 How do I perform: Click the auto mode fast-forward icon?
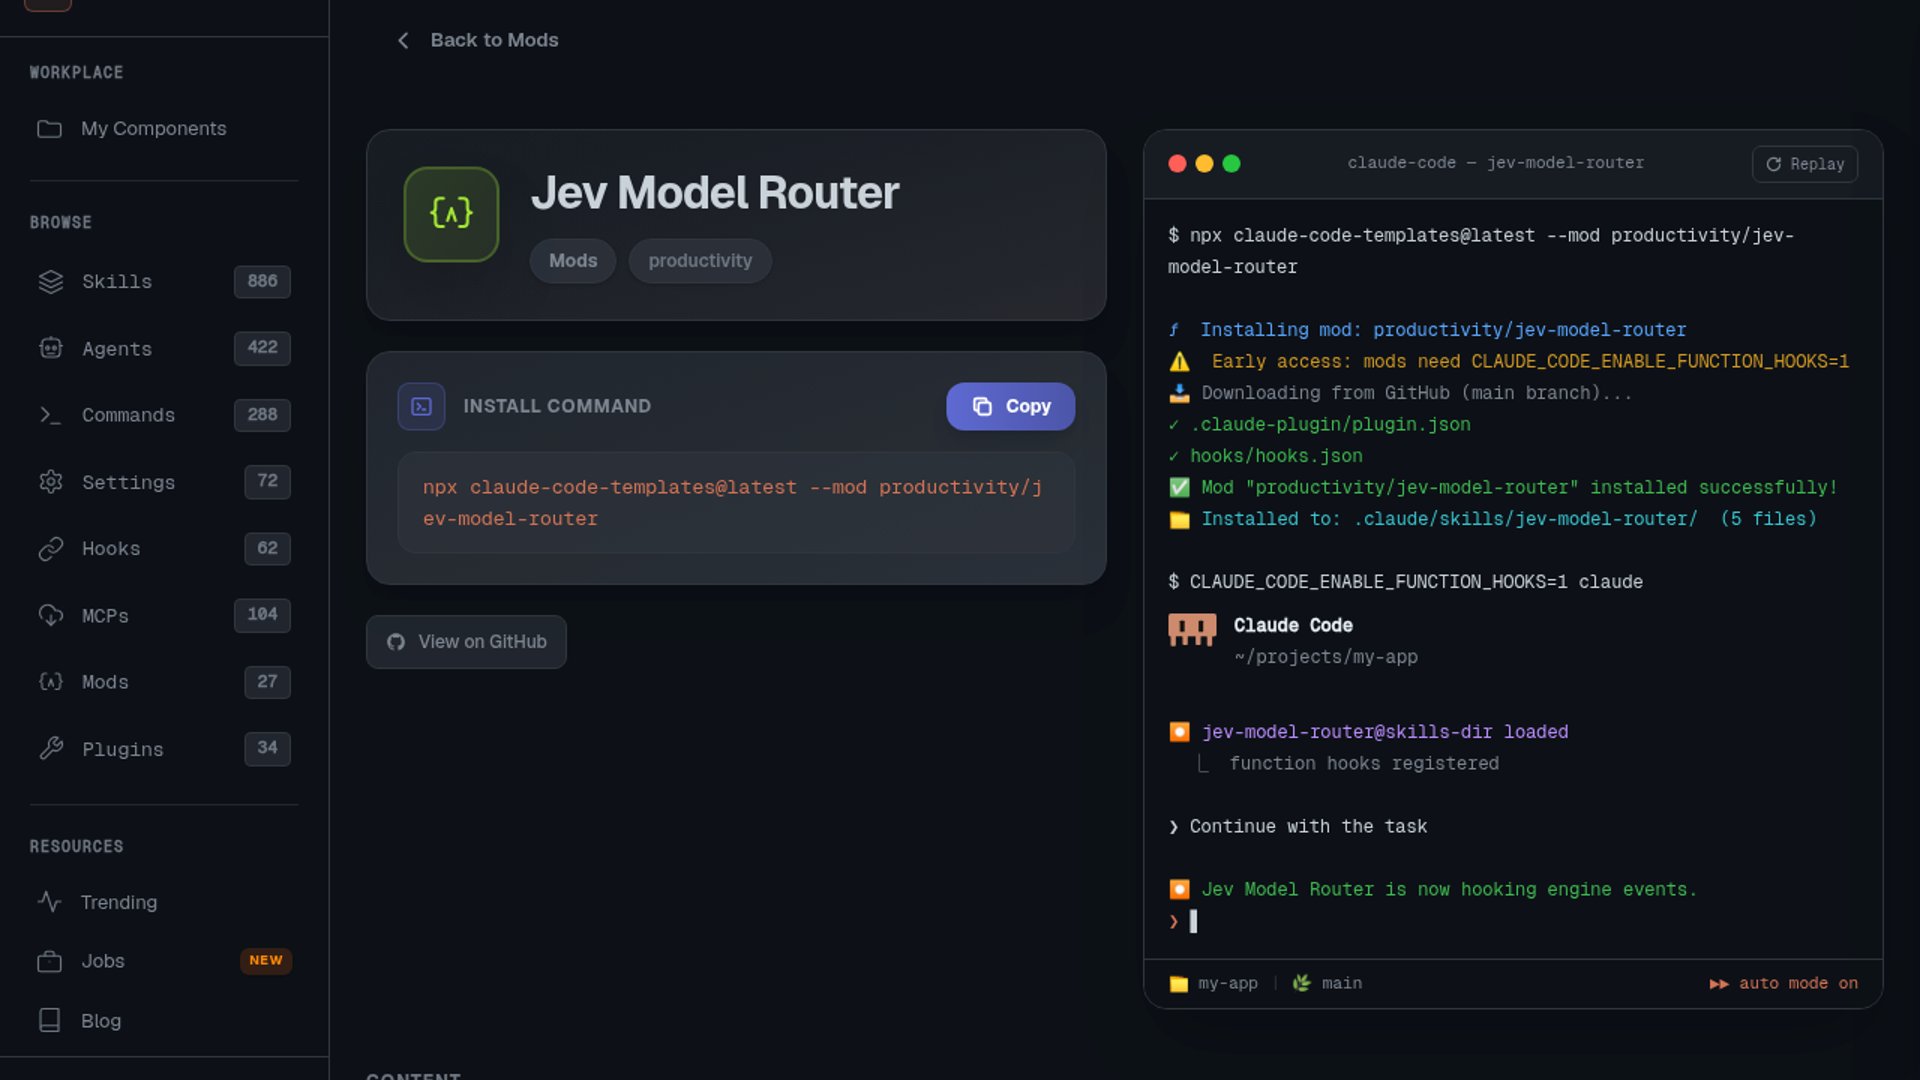tap(1719, 984)
